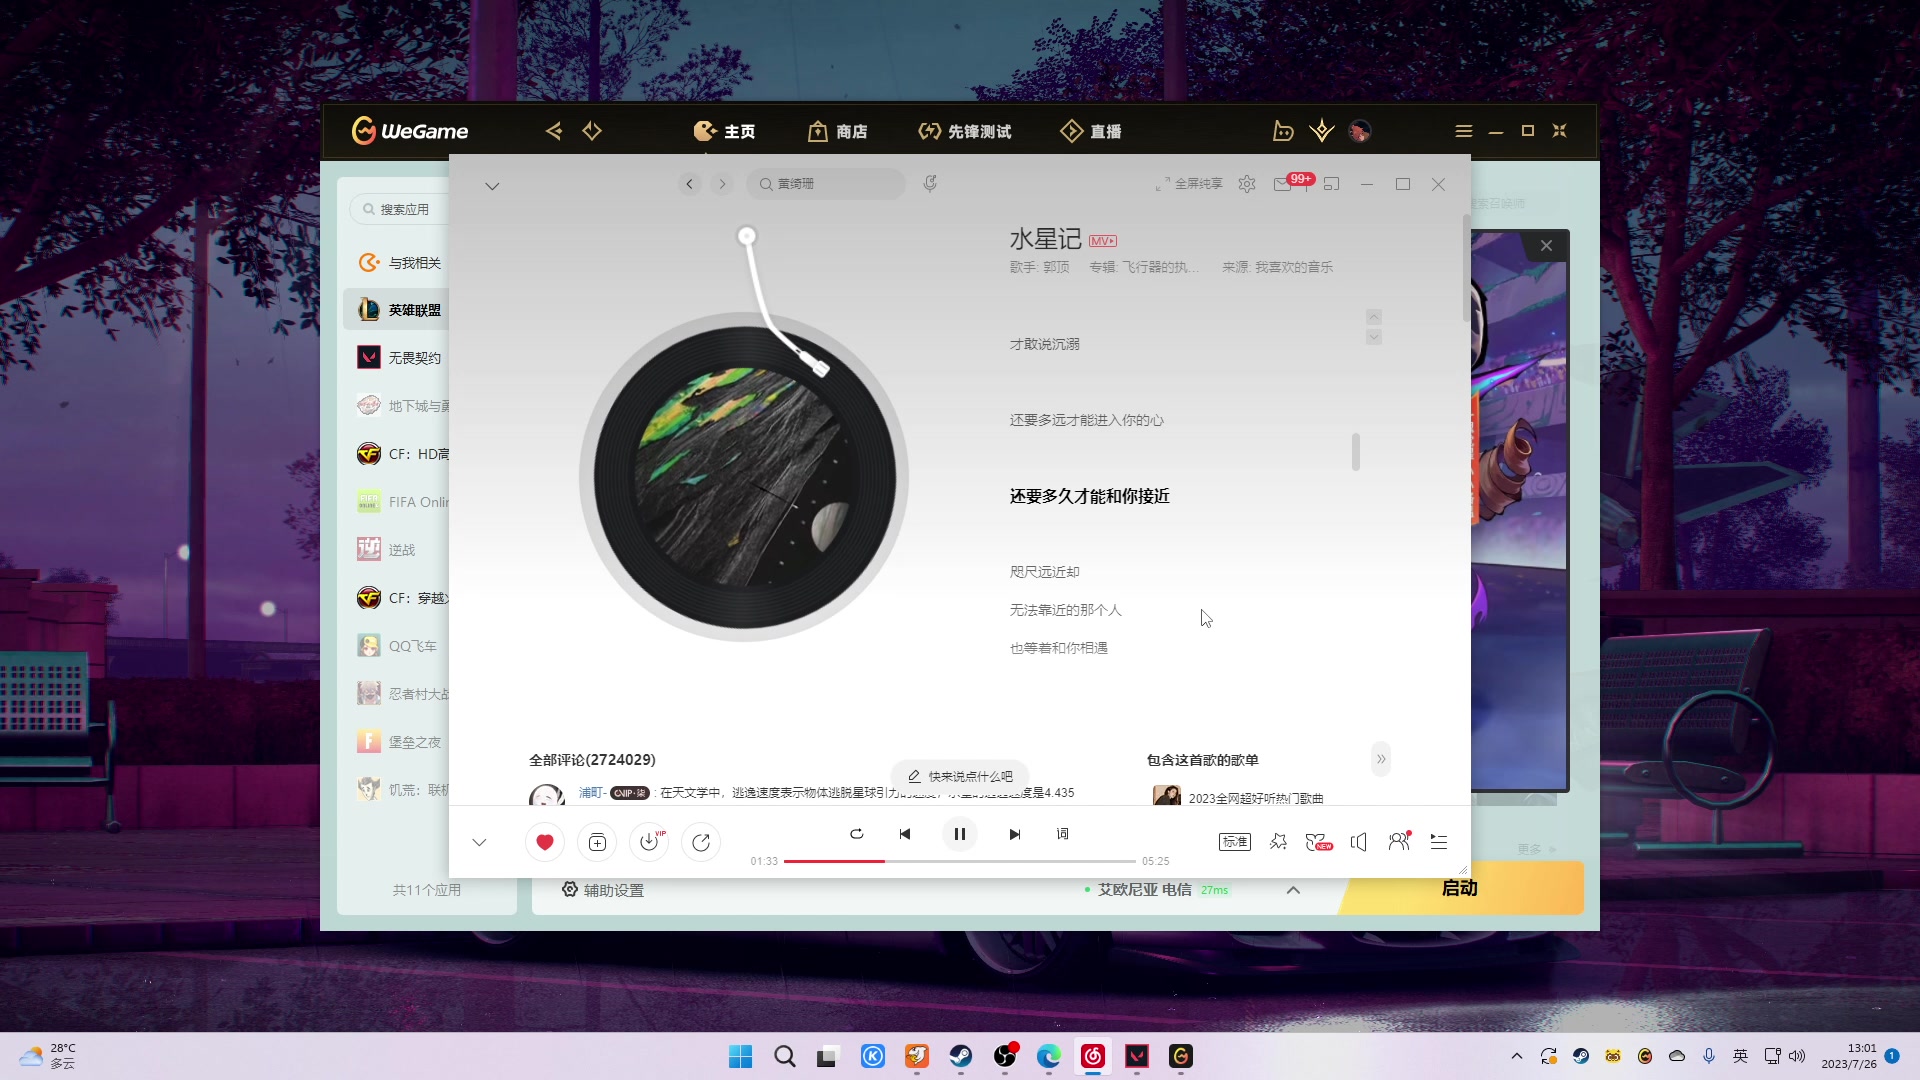The width and height of the screenshot is (1920, 1080).
Task: Open artist 郭顶 page
Action: [1056, 267]
